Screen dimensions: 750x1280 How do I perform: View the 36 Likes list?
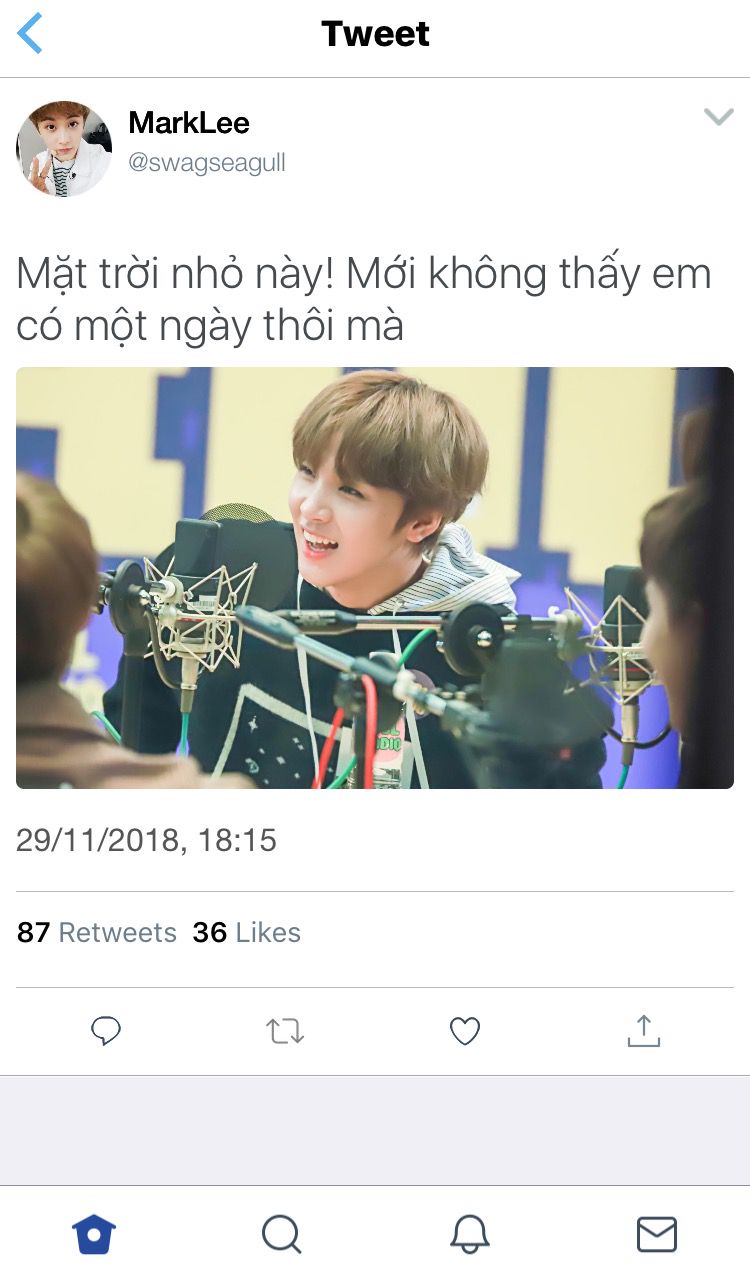tap(247, 933)
